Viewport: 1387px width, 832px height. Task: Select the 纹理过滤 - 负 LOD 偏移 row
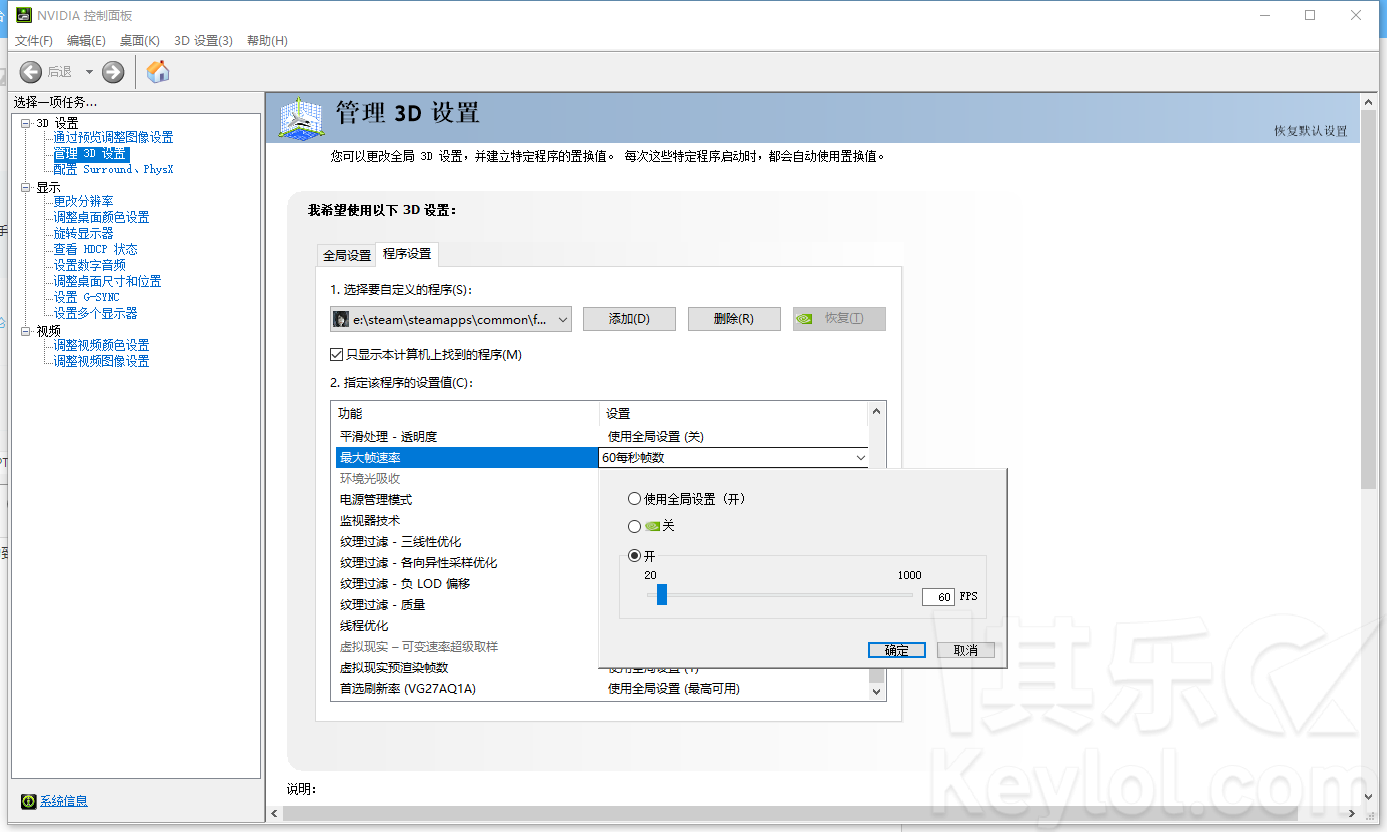465,583
